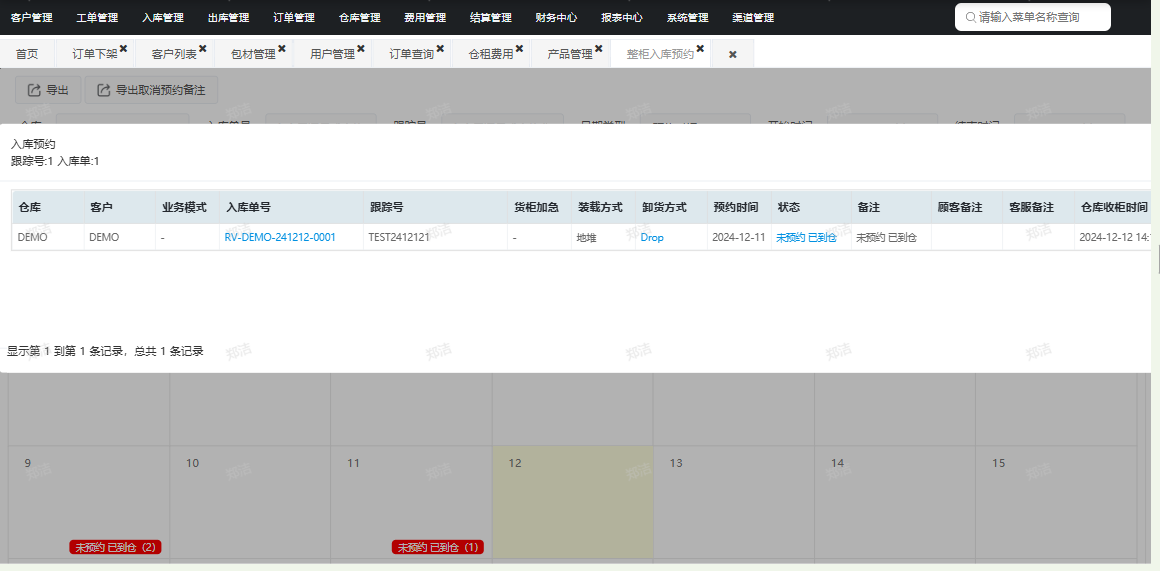Open the 入库管理 top menu
1160x571 pixels.
click(x=163, y=17)
